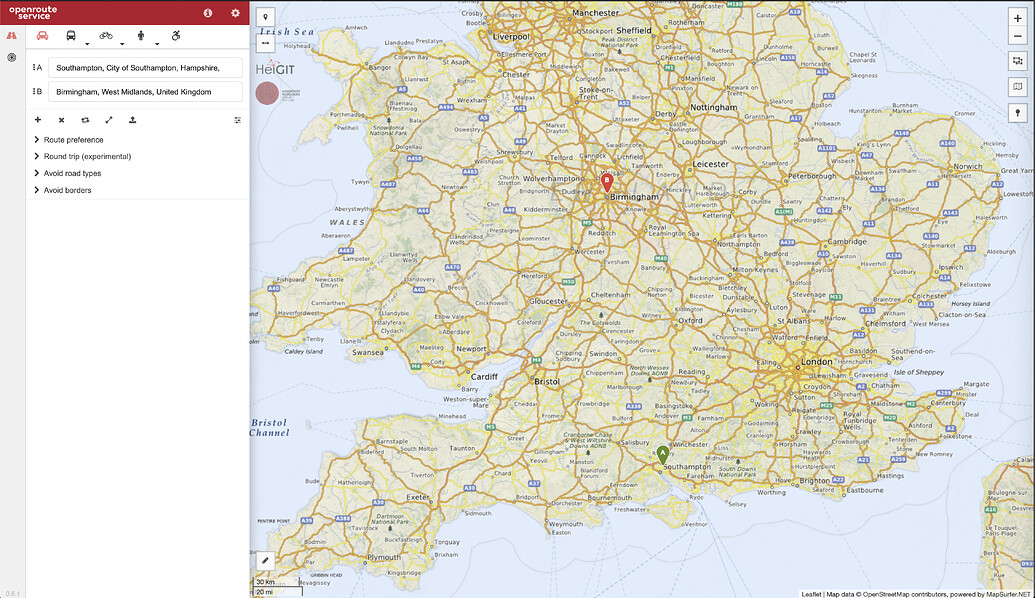
Task: Switch to the directions tab
Action: pyautogui.click(x=11, y=33)
